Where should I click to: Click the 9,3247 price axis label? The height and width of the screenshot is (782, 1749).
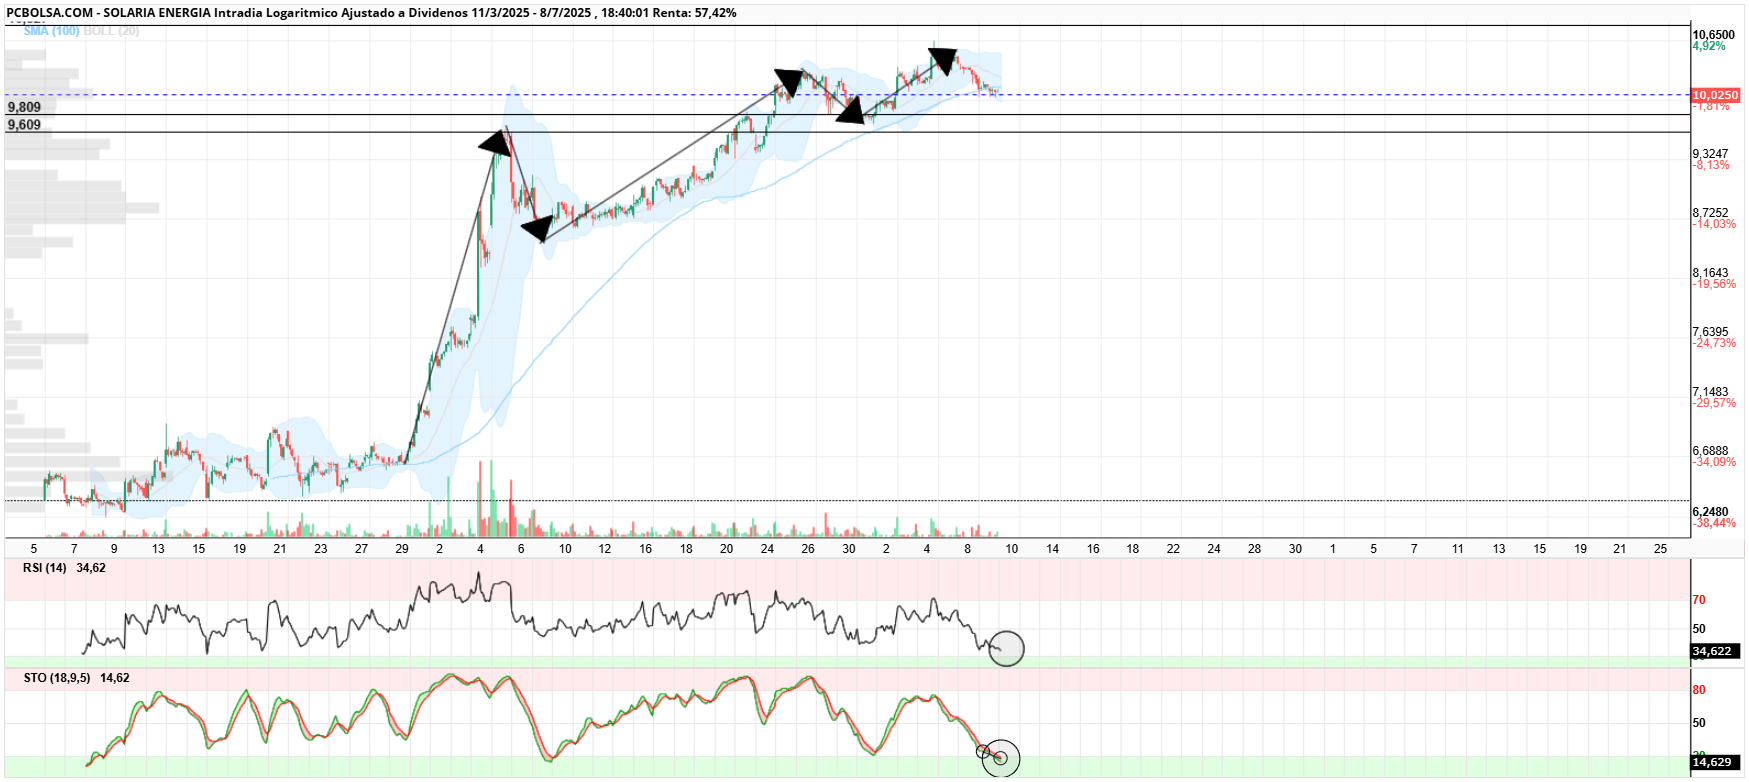tap(1710, 154)
